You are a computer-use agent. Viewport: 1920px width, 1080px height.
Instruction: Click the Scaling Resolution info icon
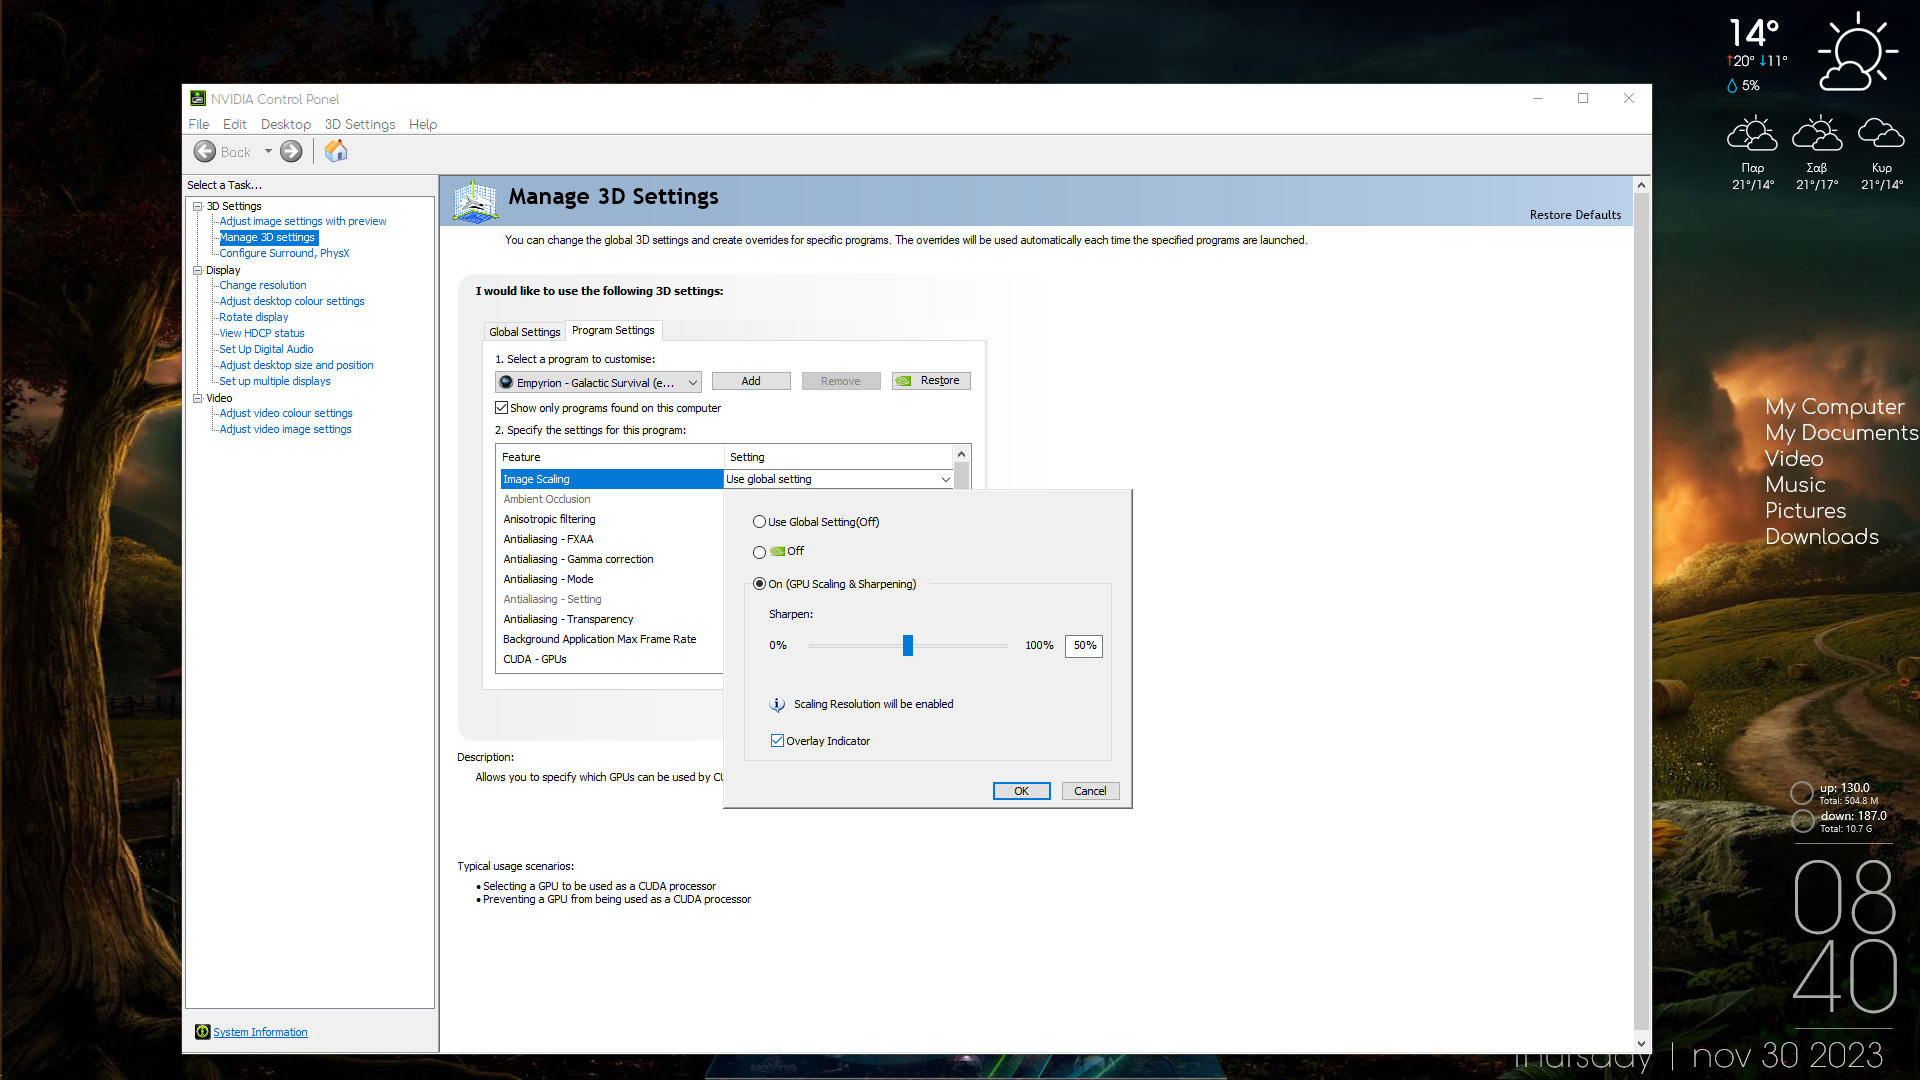(778, 704)
